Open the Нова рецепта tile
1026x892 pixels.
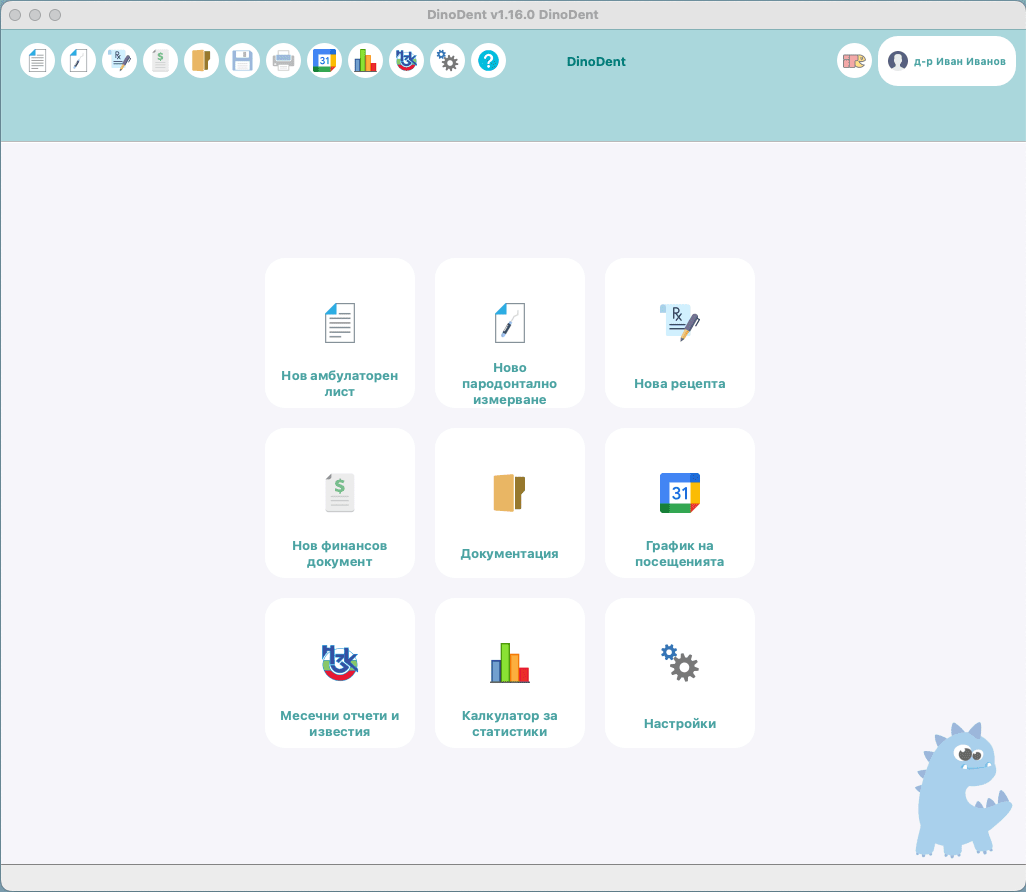679,332
